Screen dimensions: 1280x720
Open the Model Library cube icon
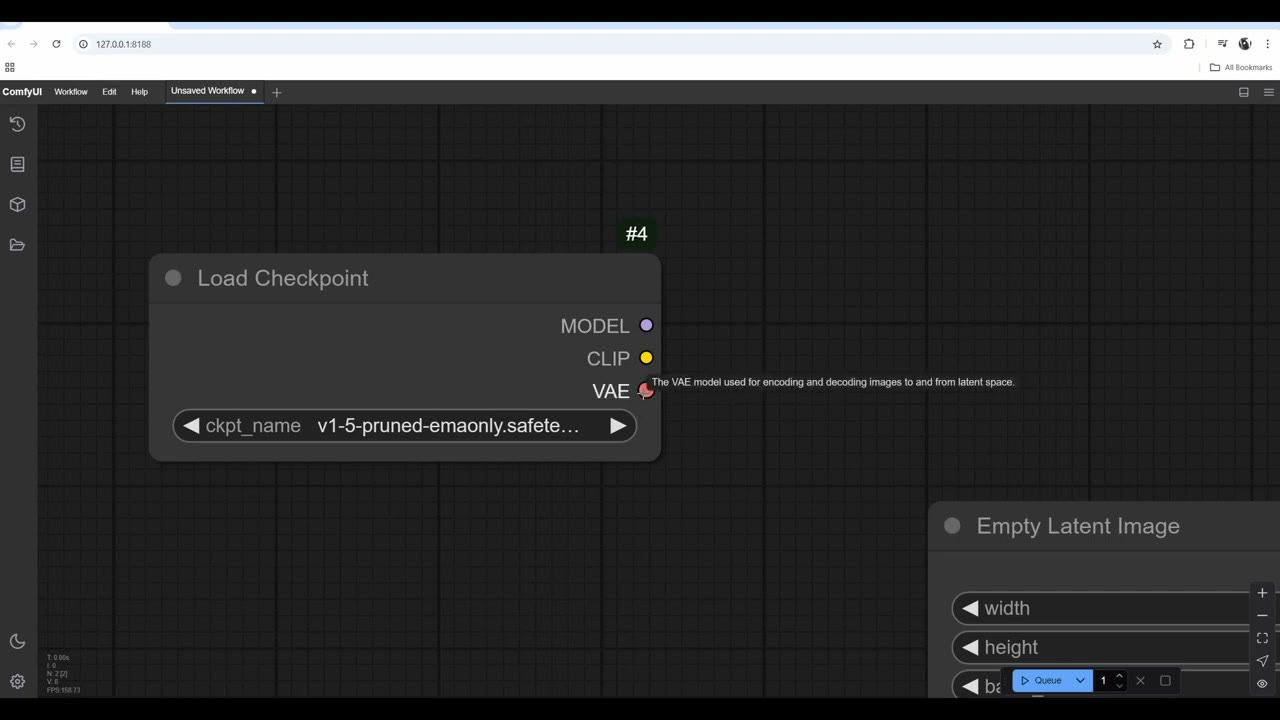click(17, 205)
